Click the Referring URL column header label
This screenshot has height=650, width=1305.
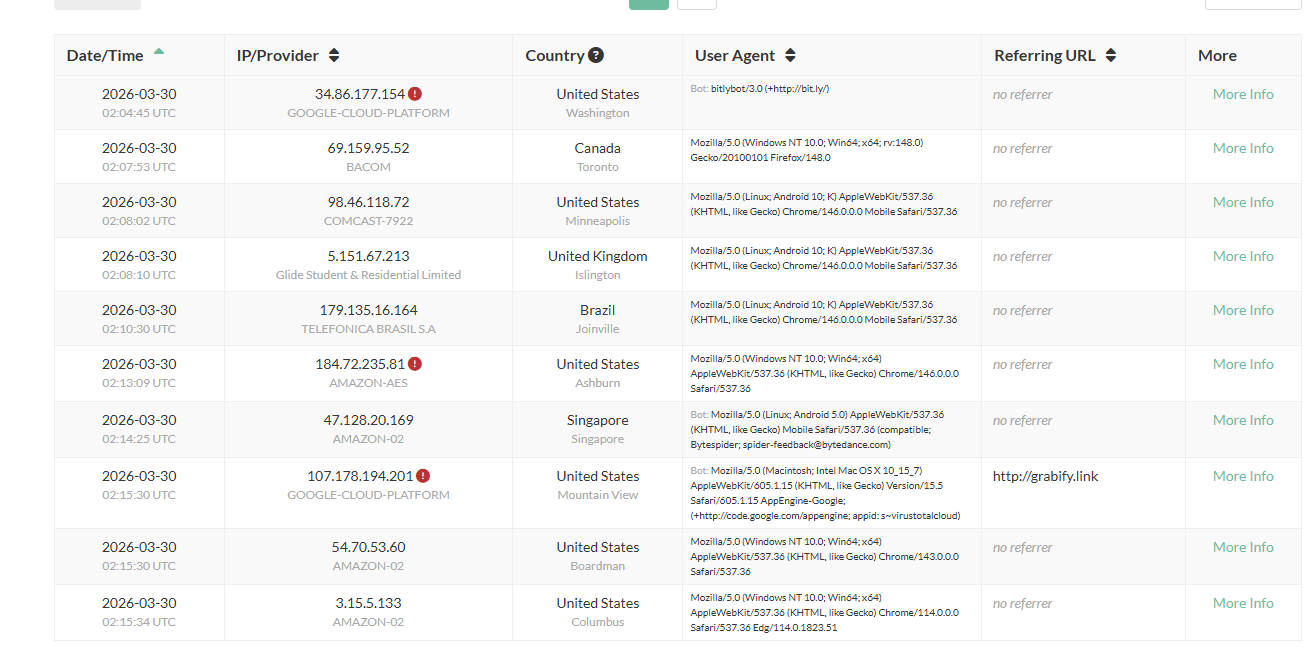[1045, 56]
